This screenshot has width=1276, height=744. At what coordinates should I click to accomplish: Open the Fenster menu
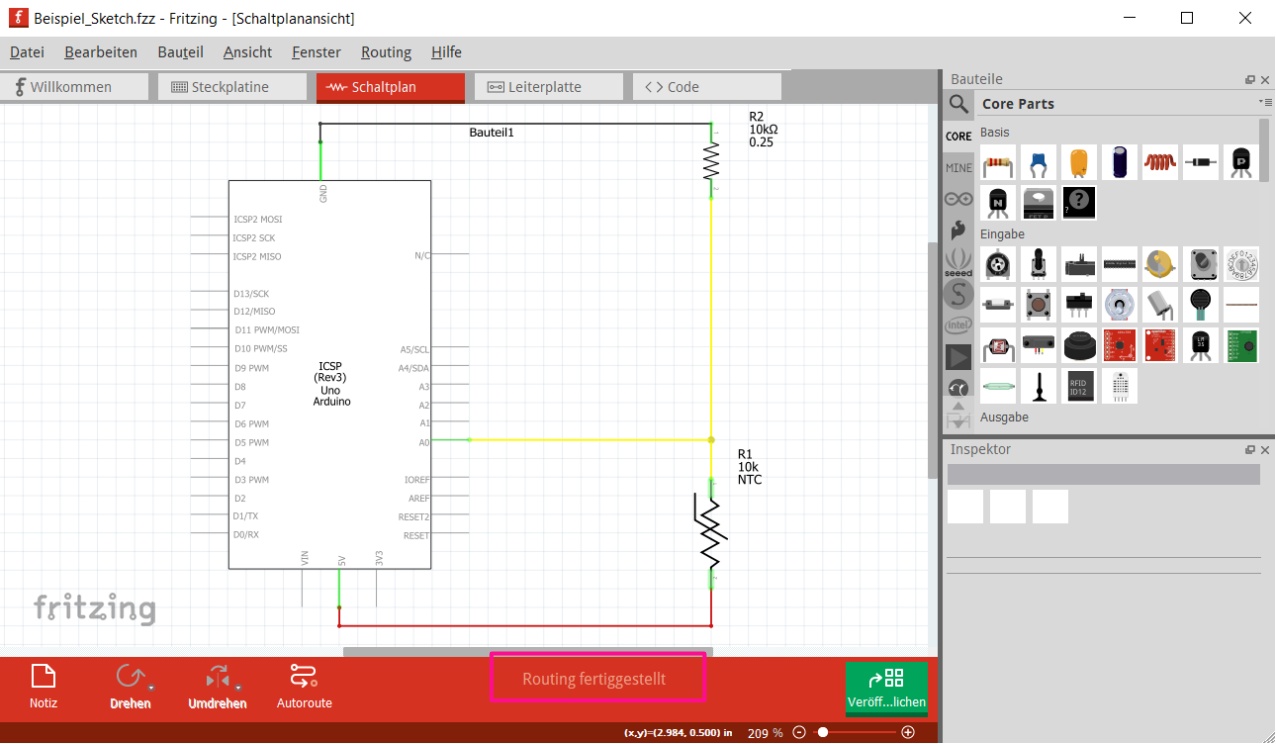click(x=316, y=52)
